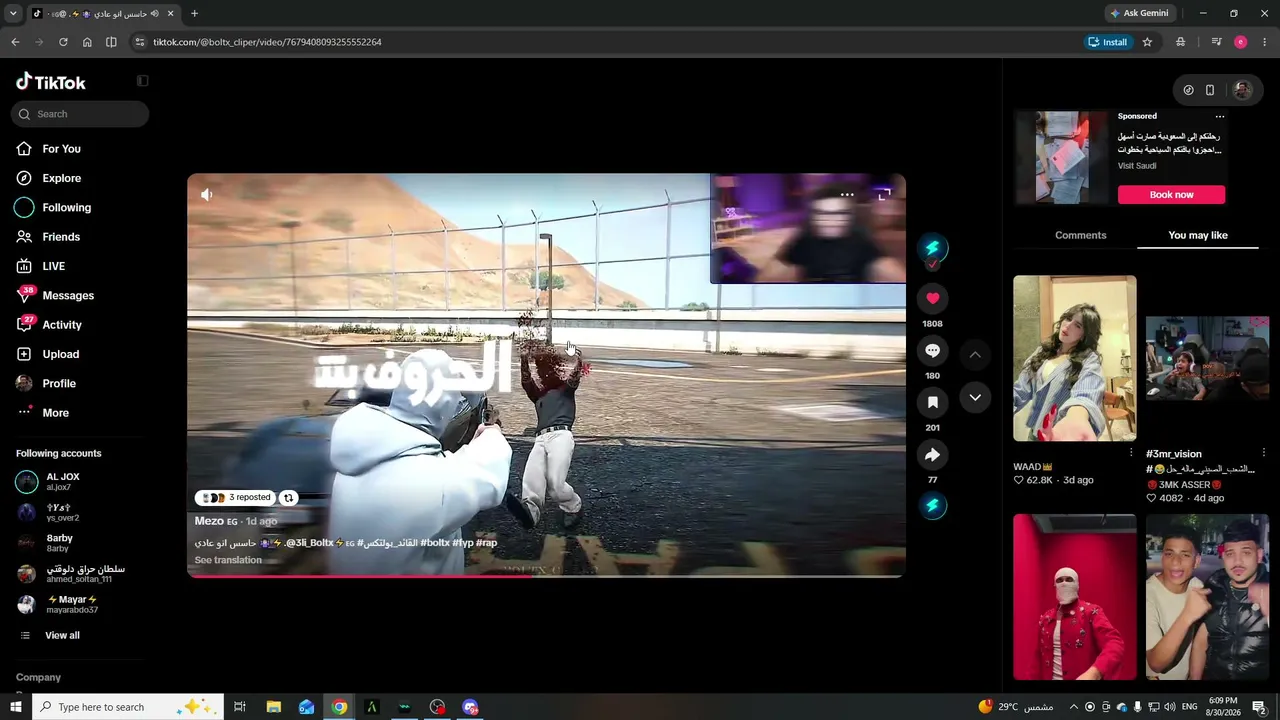Viewport: 1280px width, 720px height.
Task: Toggle fullscreen on the video player
Action: tap(884, 195)
